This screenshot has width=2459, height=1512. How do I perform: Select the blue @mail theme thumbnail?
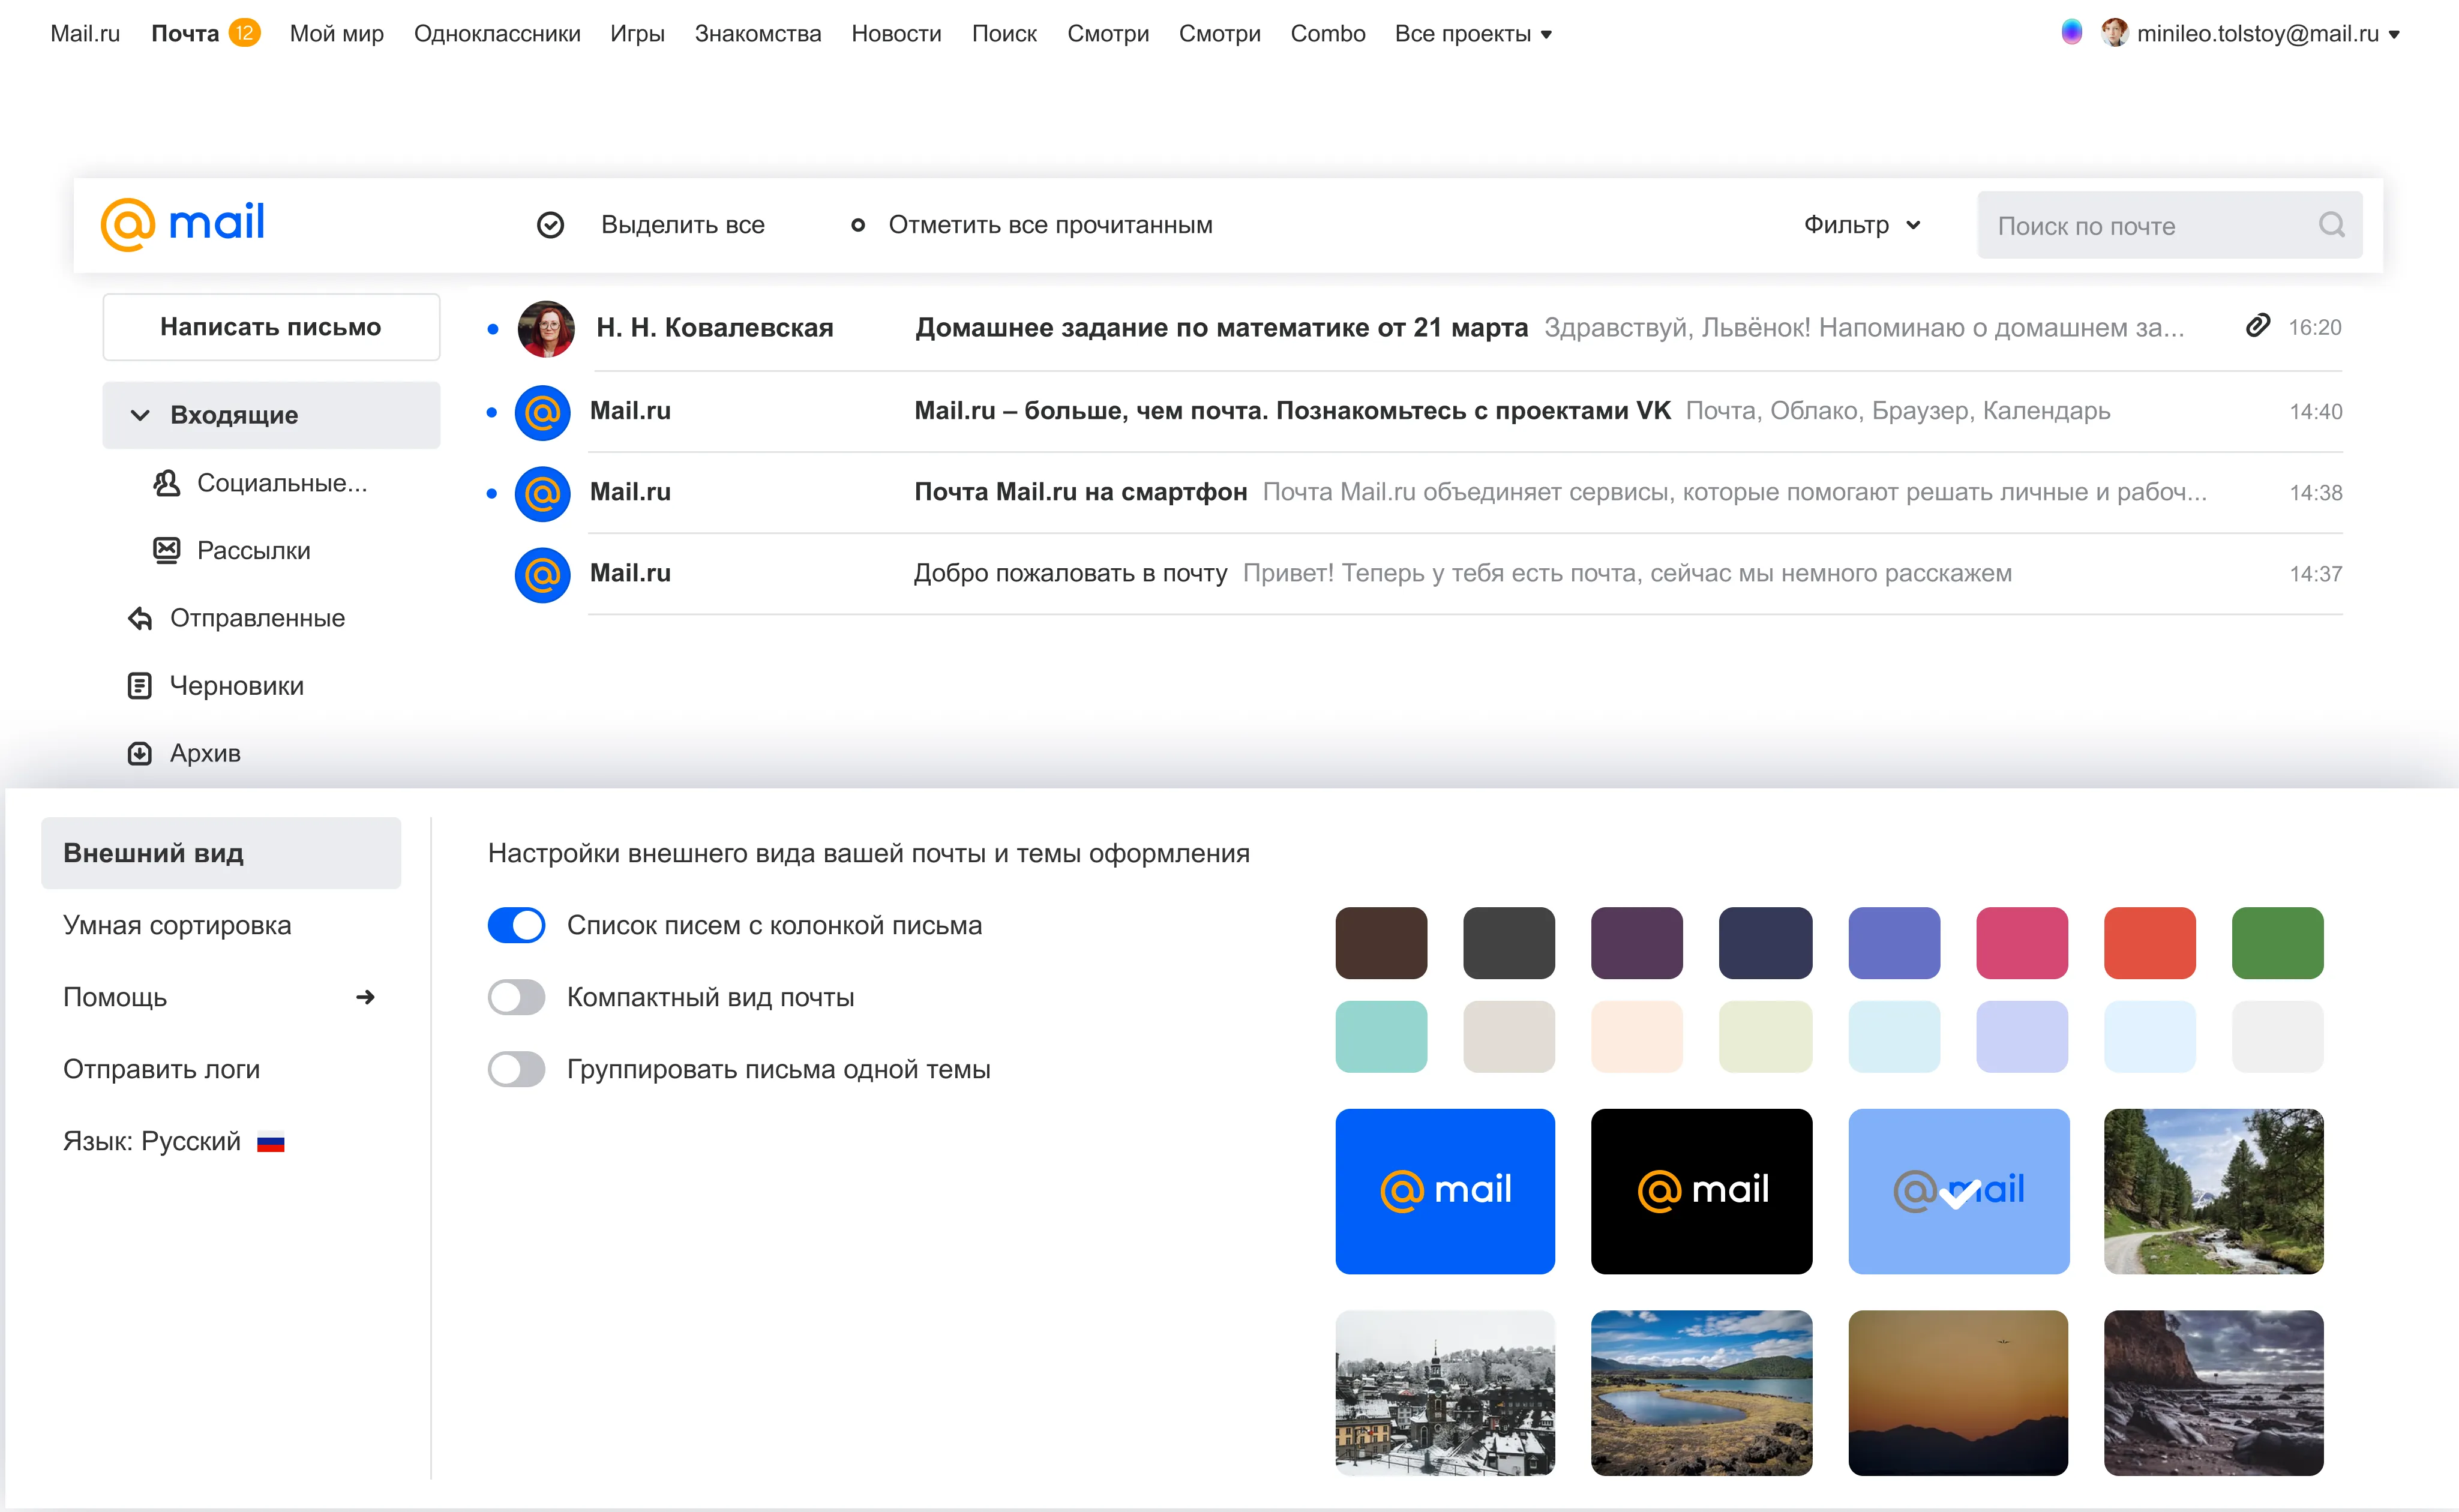(1445, 1191)
